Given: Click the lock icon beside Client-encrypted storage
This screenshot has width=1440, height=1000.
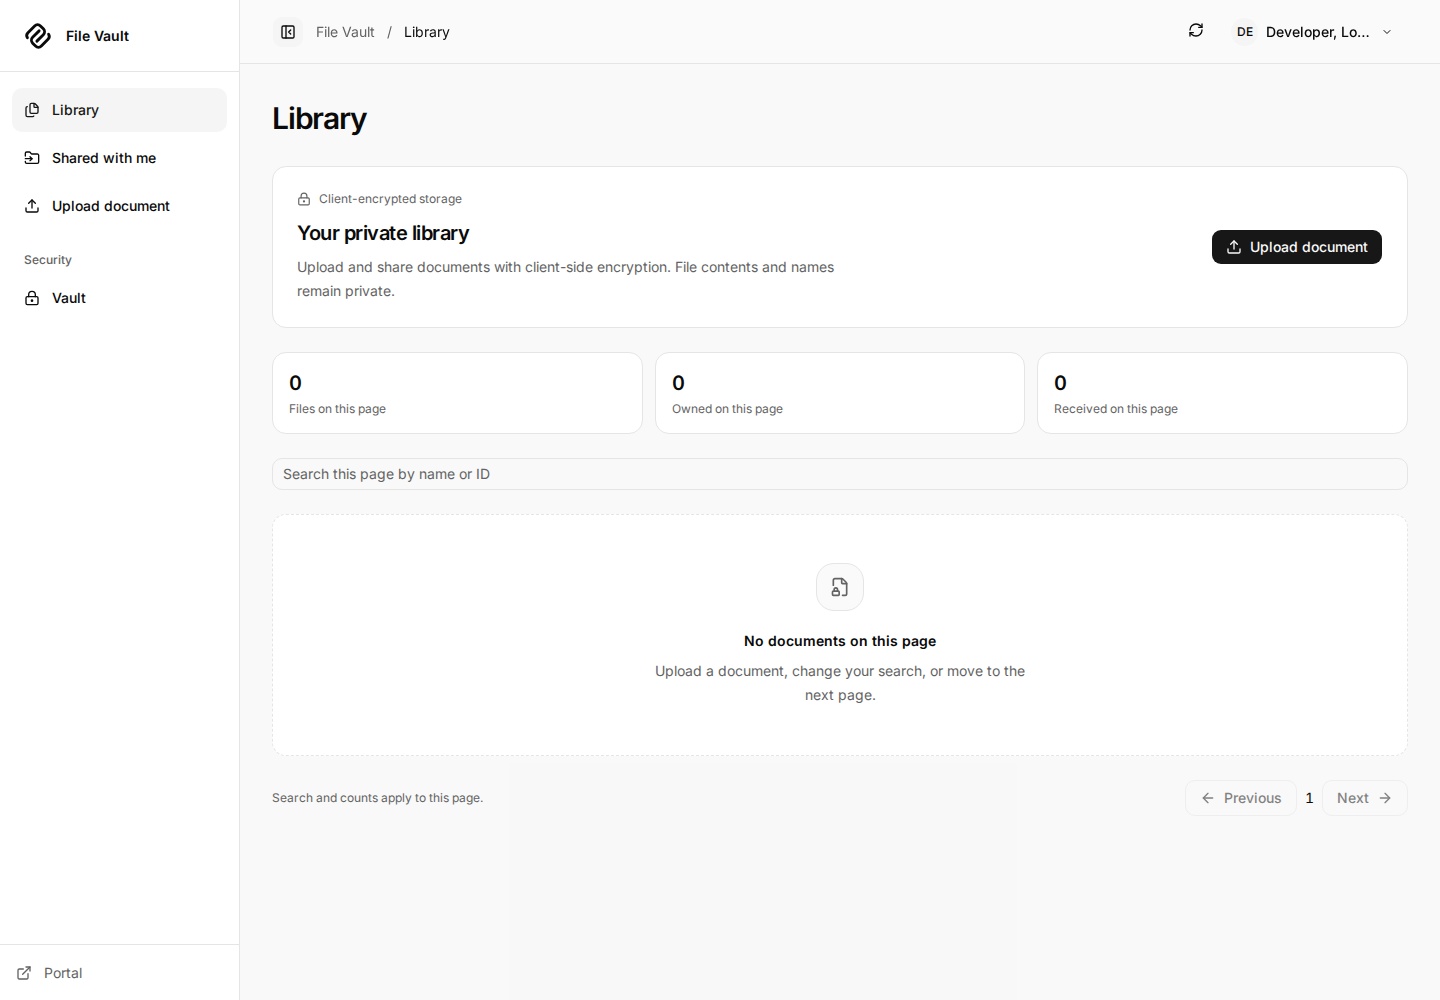Looking at the screenshot, I should [x=304, y=199].
